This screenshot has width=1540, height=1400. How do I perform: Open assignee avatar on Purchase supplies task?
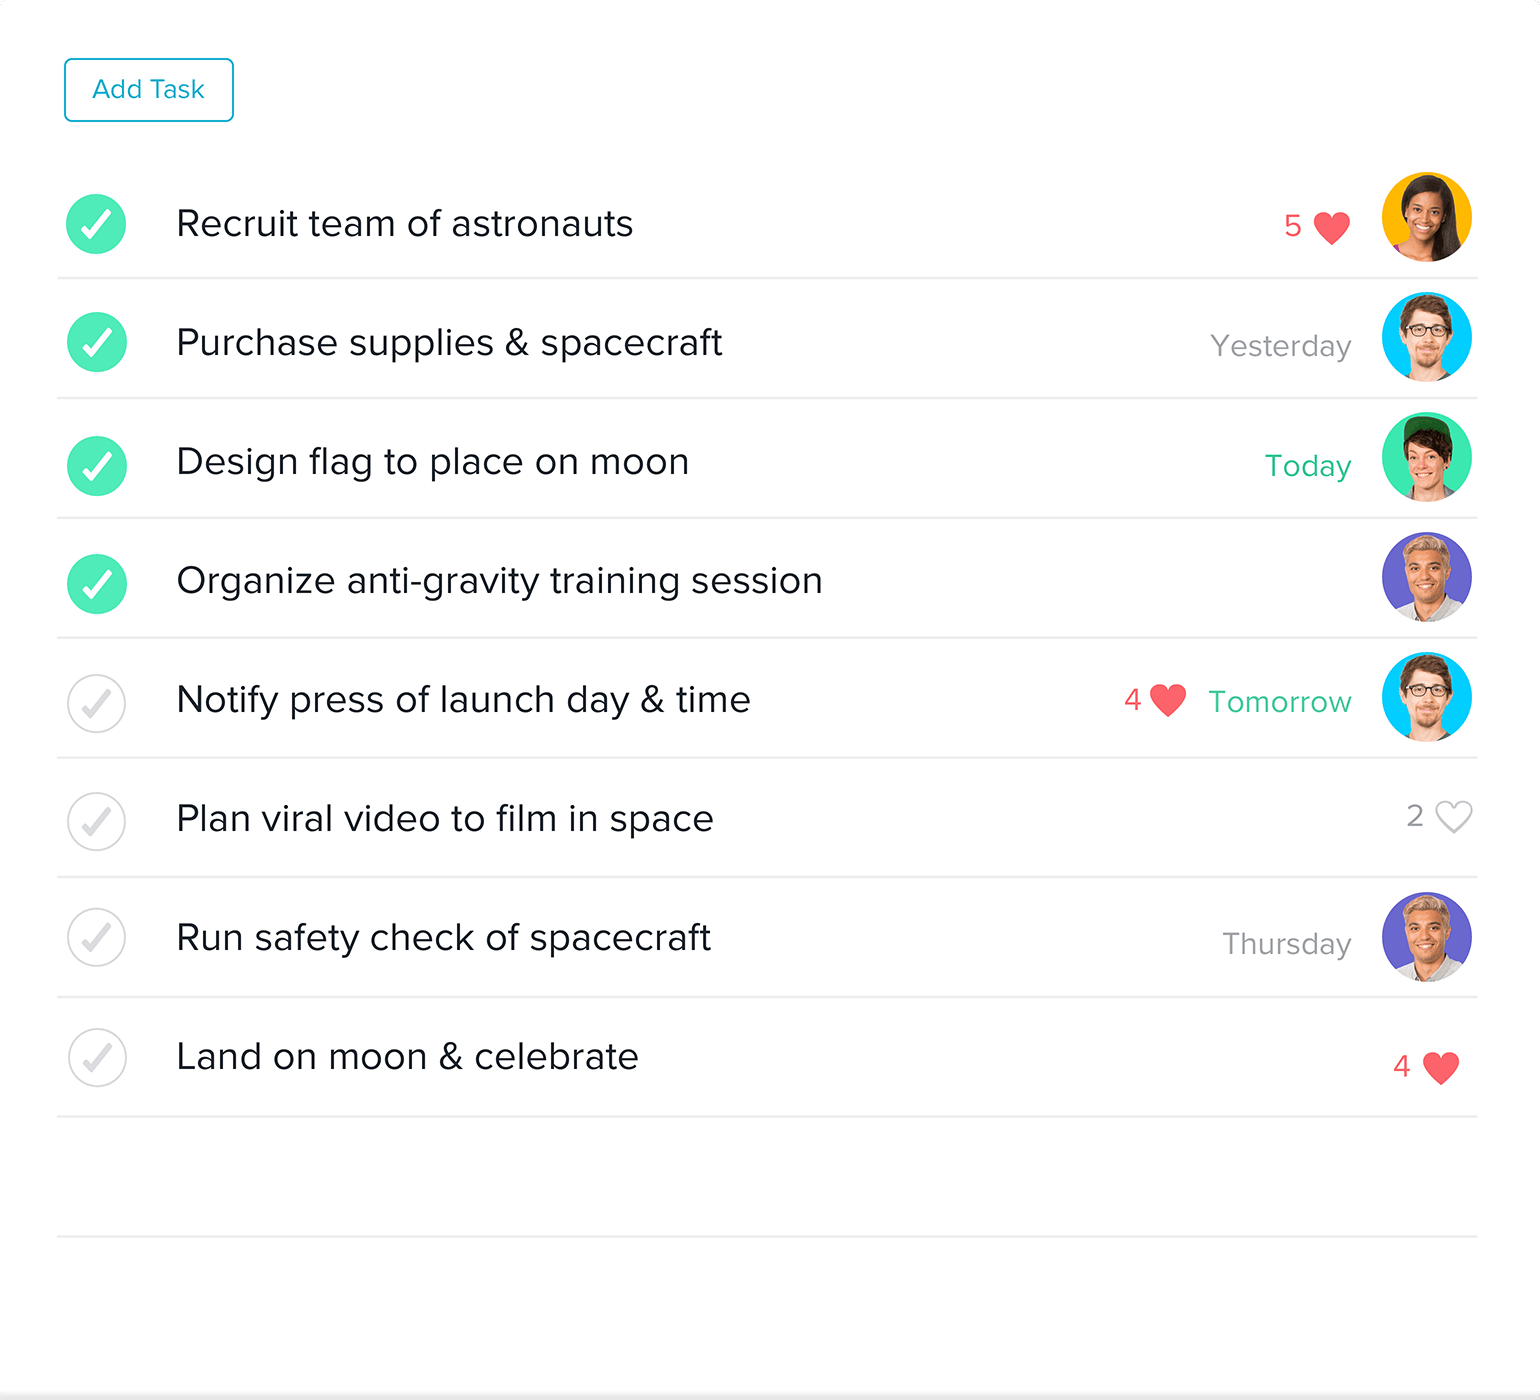coord(1426,337)
